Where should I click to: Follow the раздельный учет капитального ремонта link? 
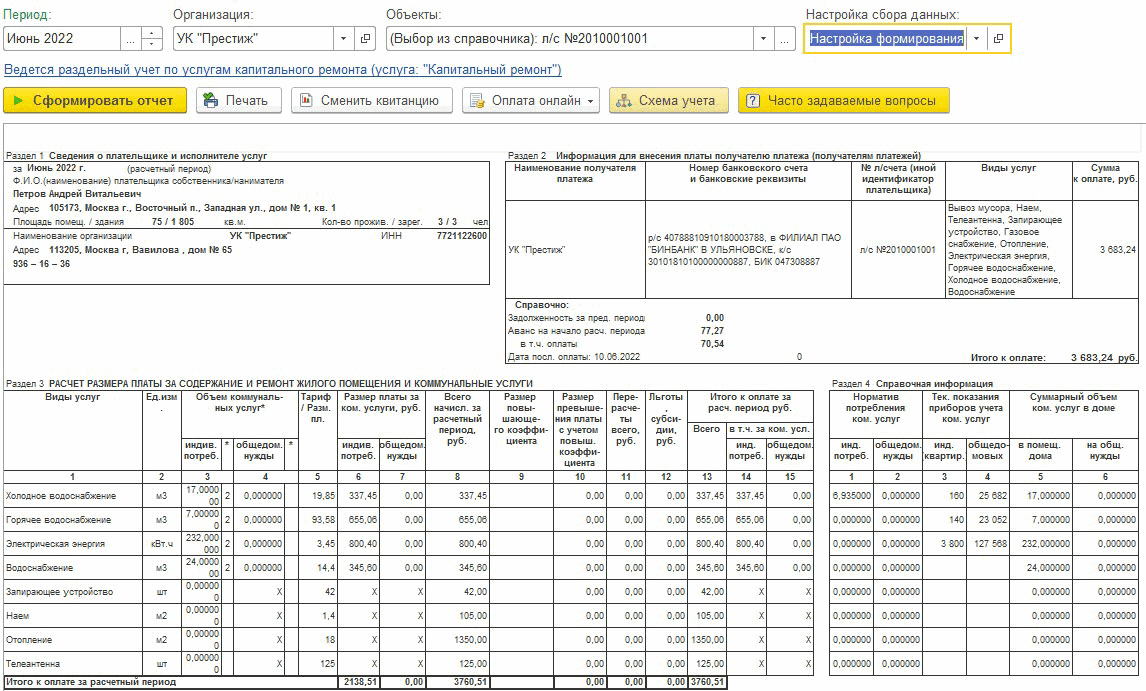point(283,70)
